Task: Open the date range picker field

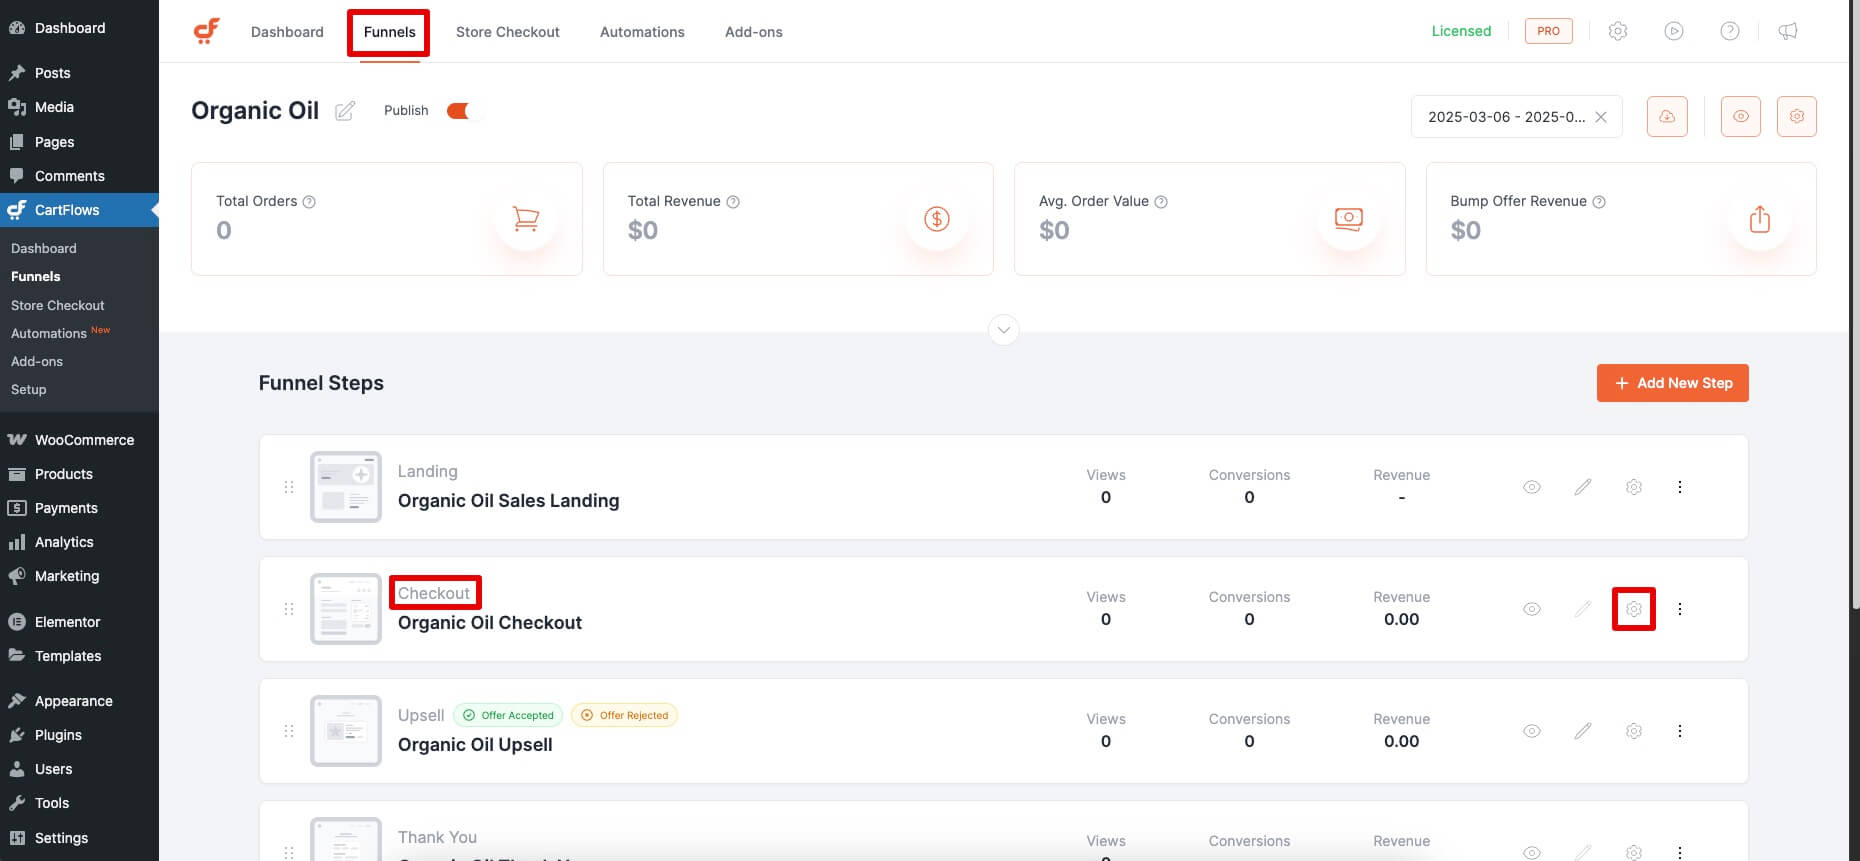Action: (1517, 117)
